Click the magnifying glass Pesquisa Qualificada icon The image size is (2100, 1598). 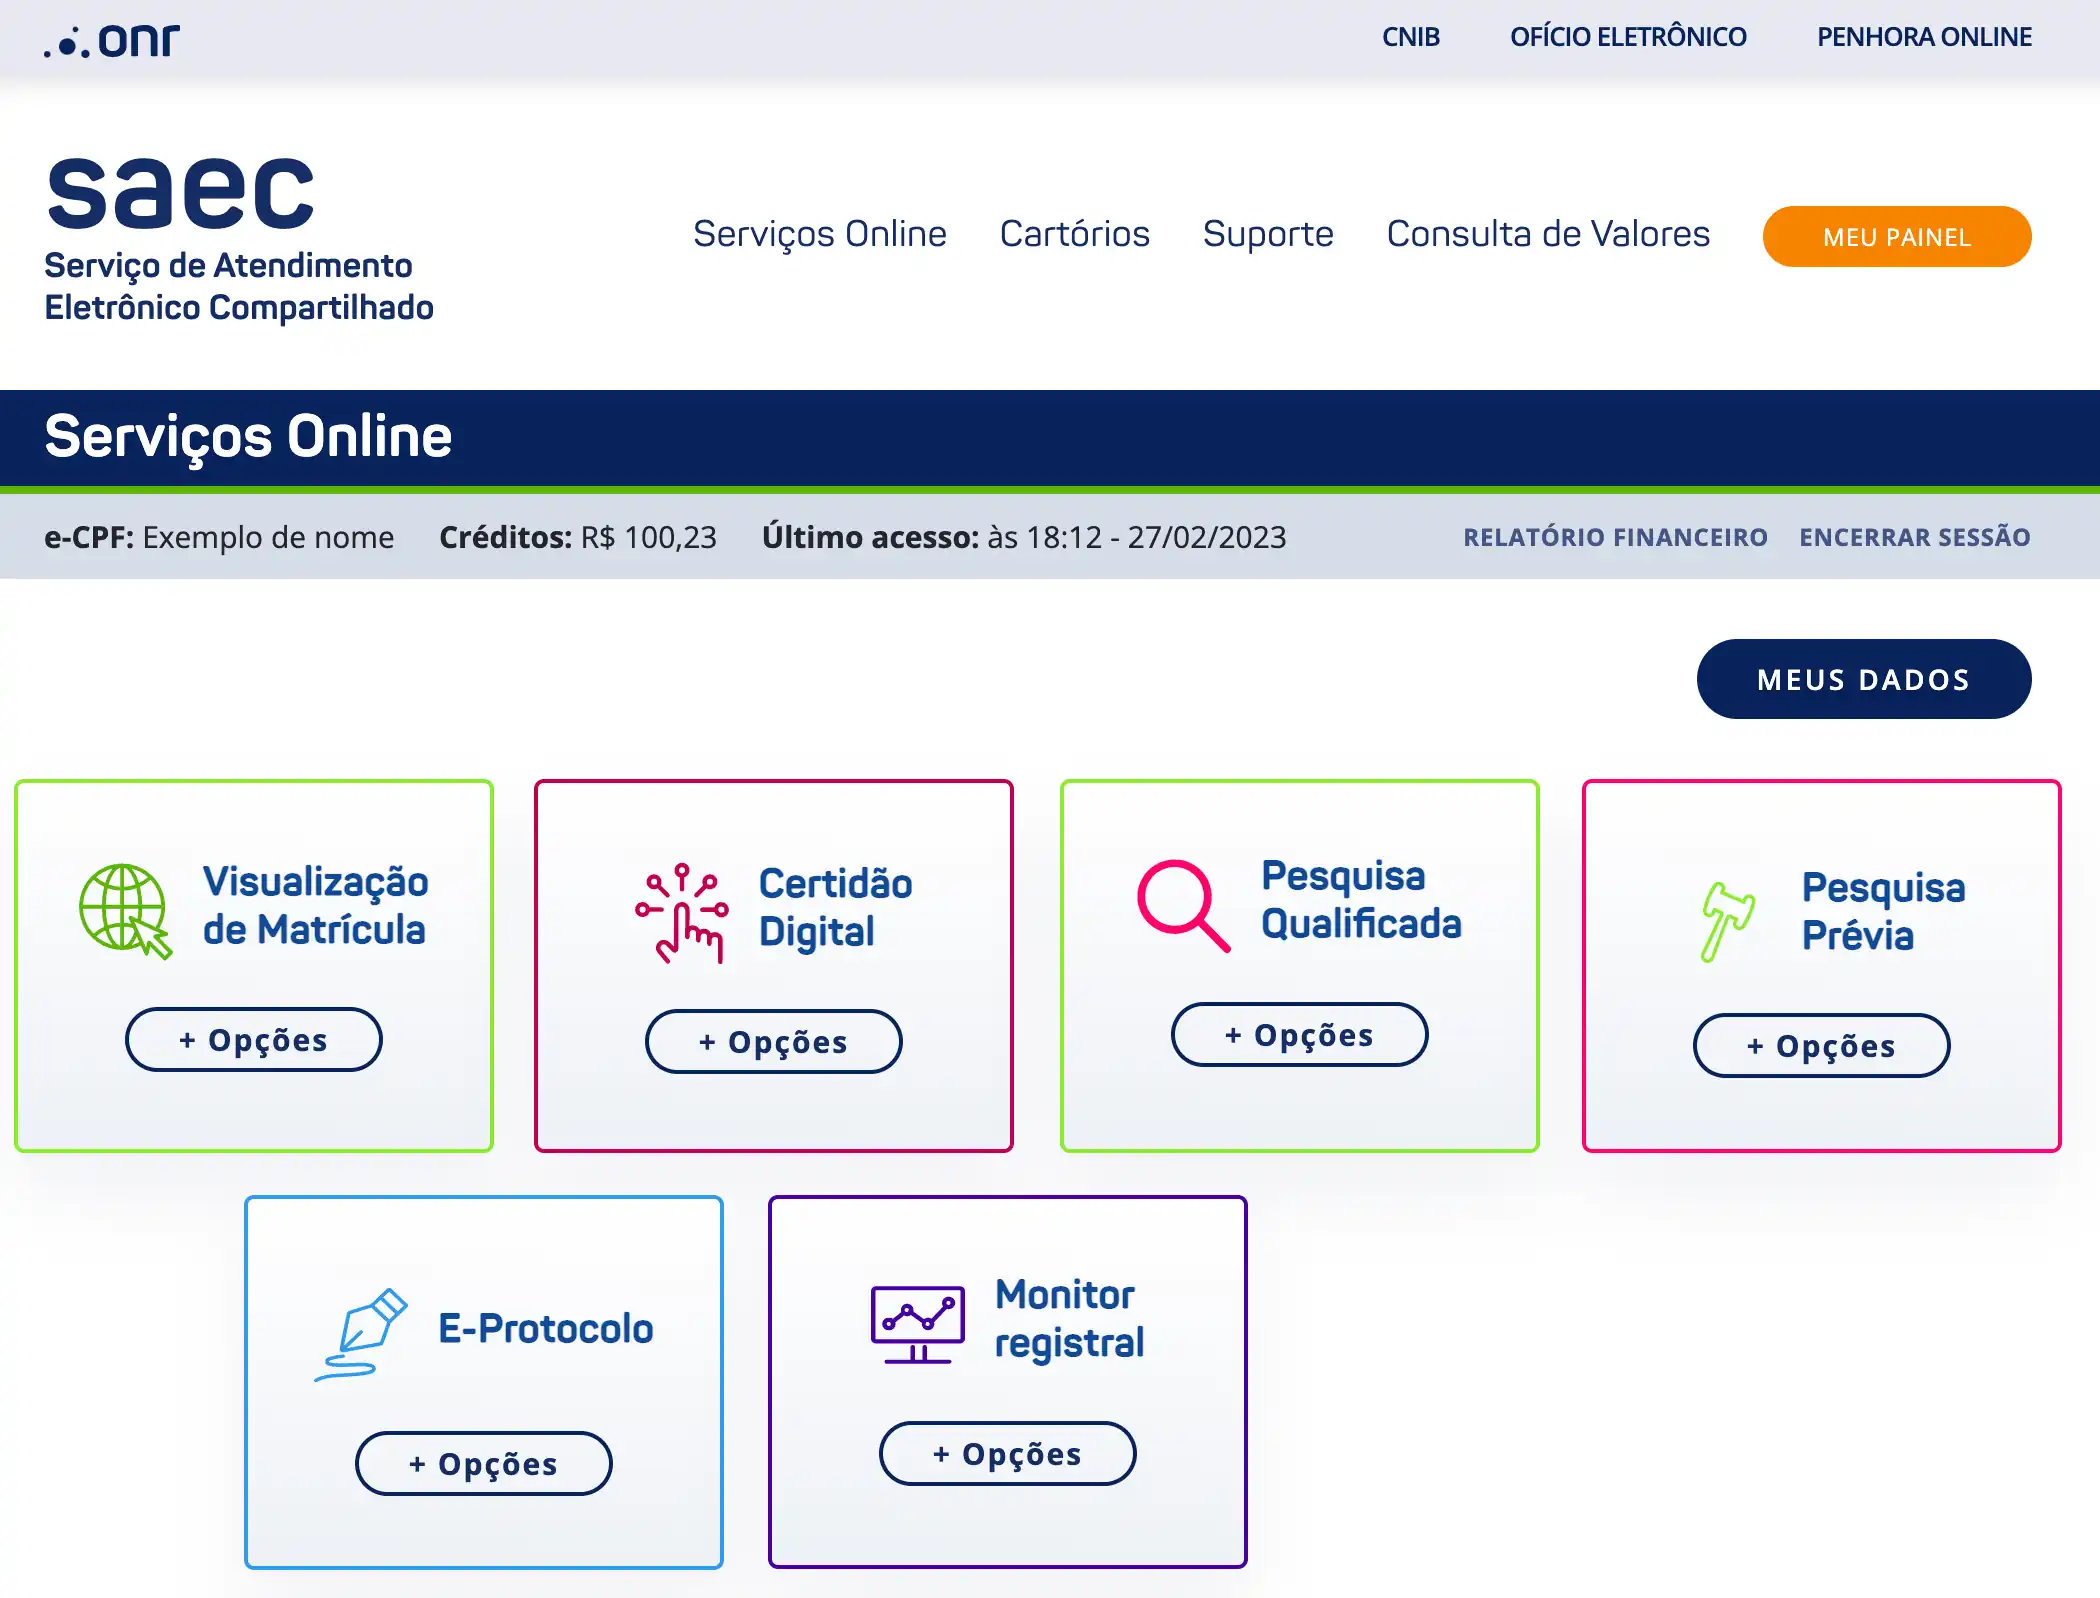1183,904
